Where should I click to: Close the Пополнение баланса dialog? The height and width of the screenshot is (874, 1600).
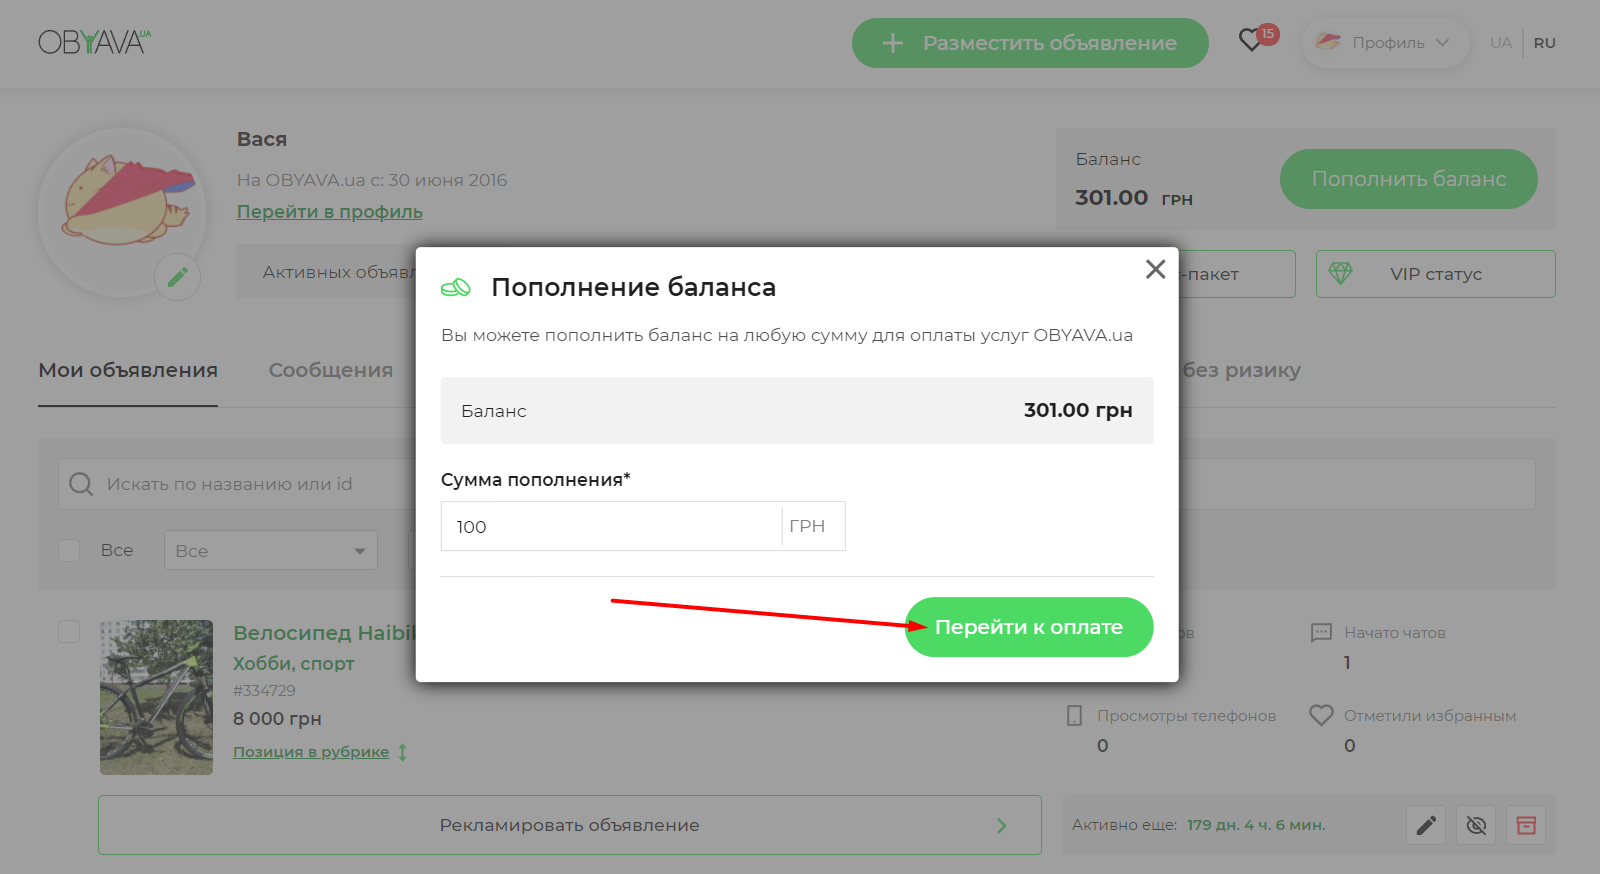[1155, 269]
